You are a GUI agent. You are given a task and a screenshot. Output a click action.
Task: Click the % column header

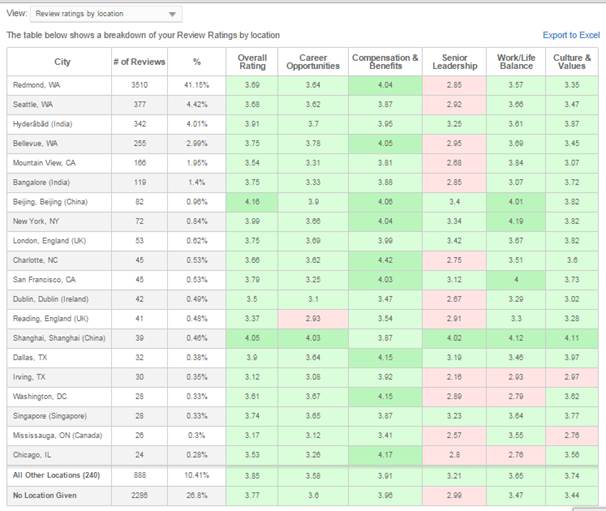(x=197, y=62)
